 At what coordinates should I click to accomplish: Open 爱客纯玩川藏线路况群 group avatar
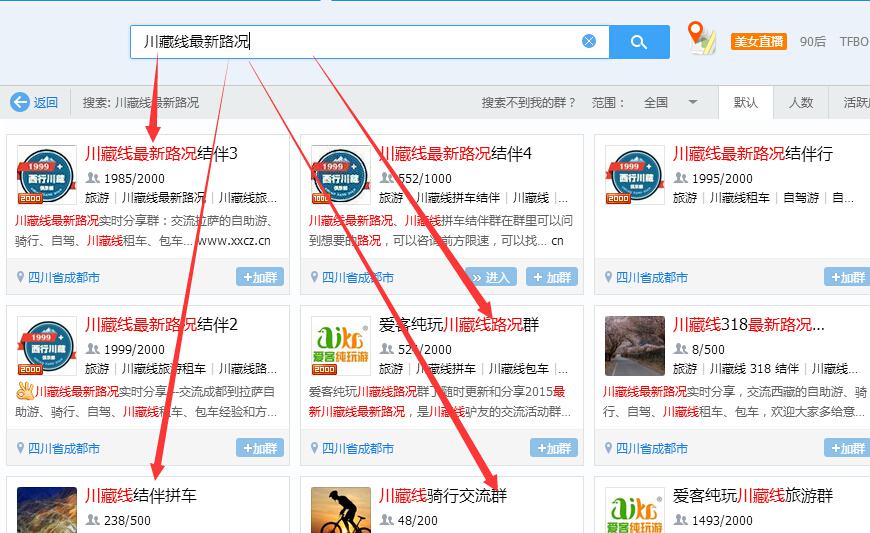(x=340, y=346)
